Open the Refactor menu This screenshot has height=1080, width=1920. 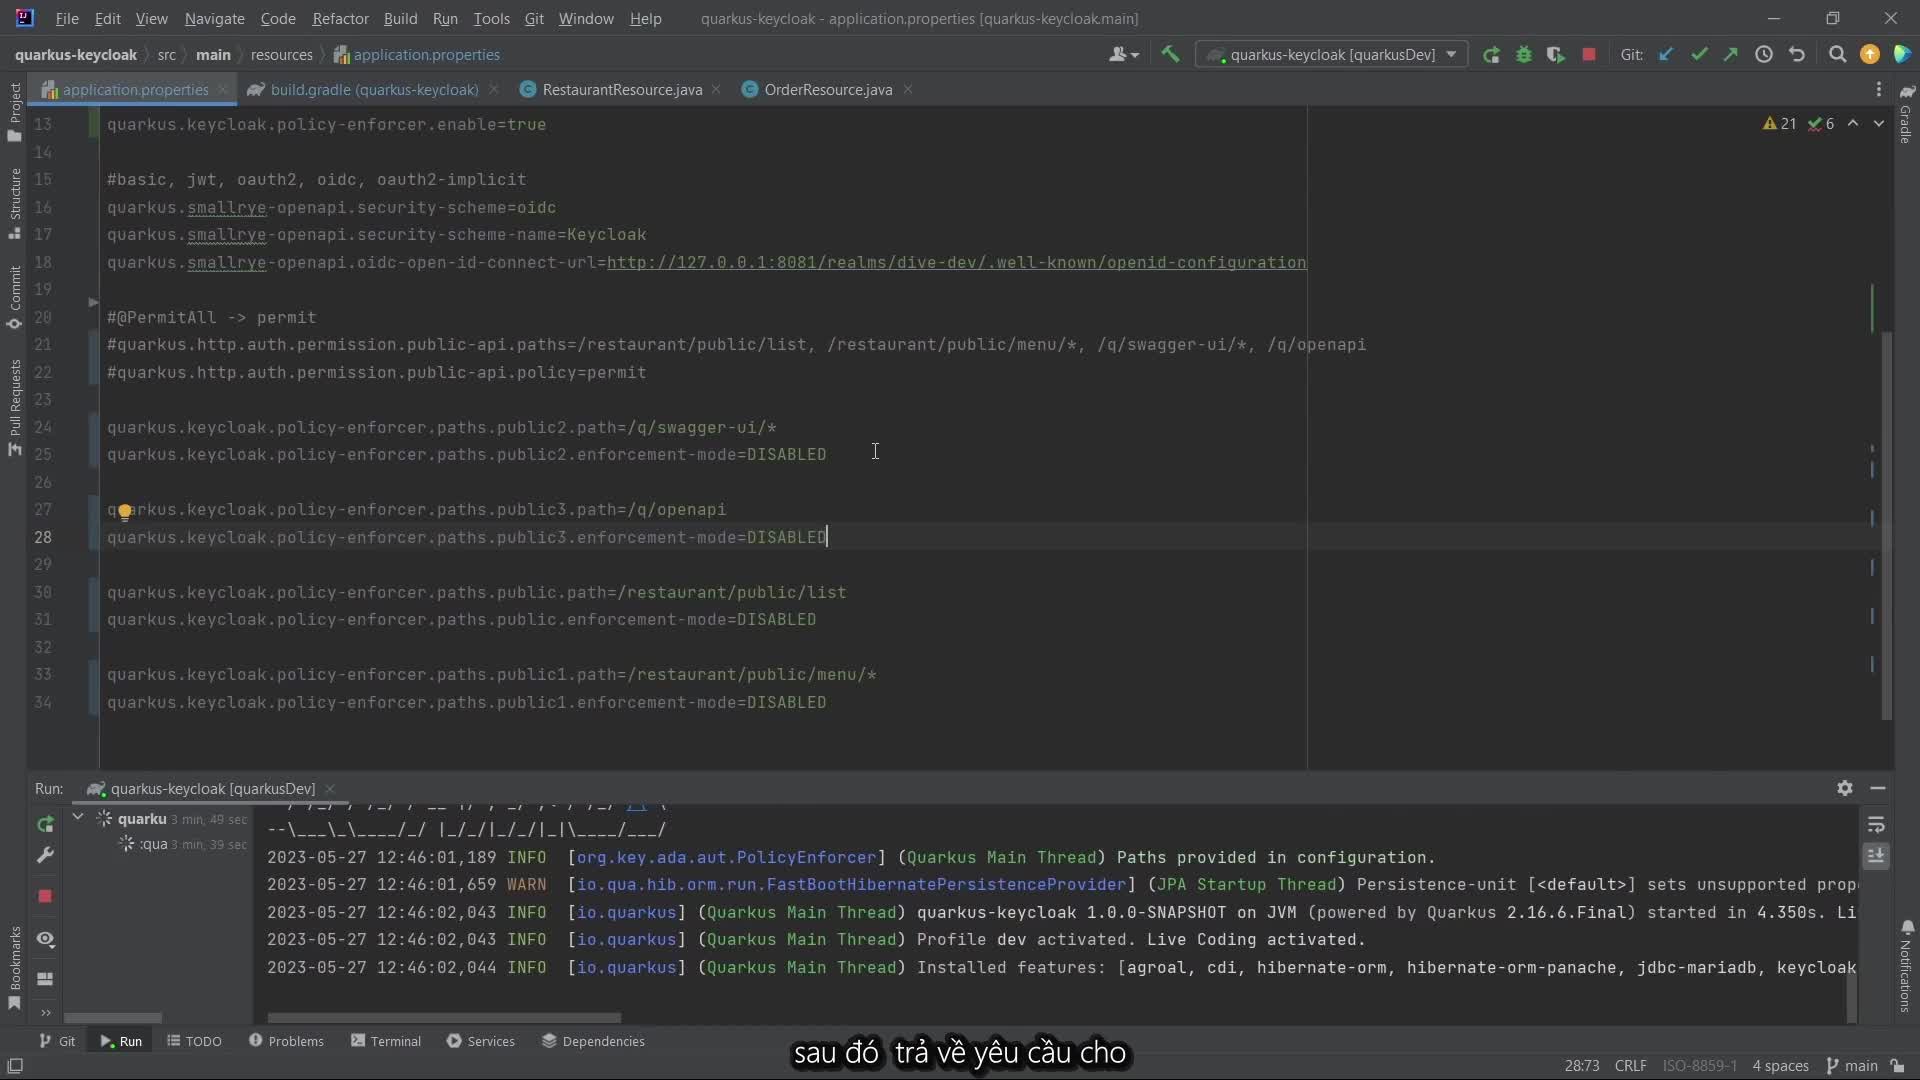(x=340, y=18)
